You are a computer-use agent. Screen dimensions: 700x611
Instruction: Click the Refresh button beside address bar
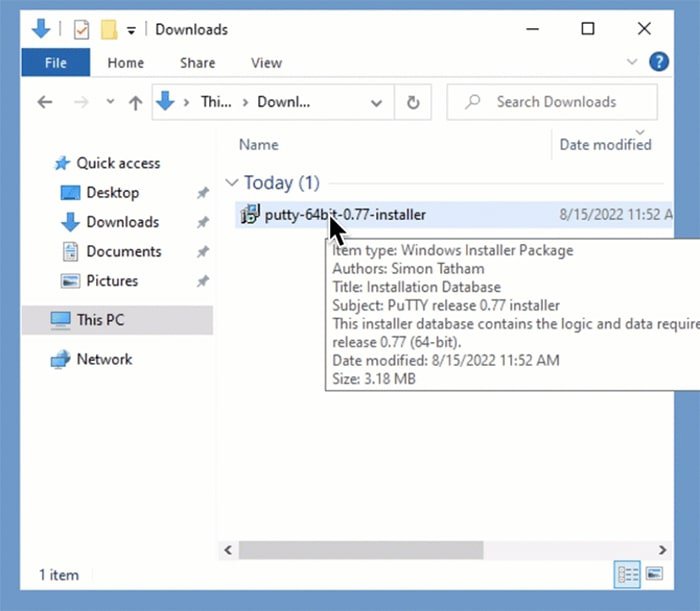[x=412, y=102]
